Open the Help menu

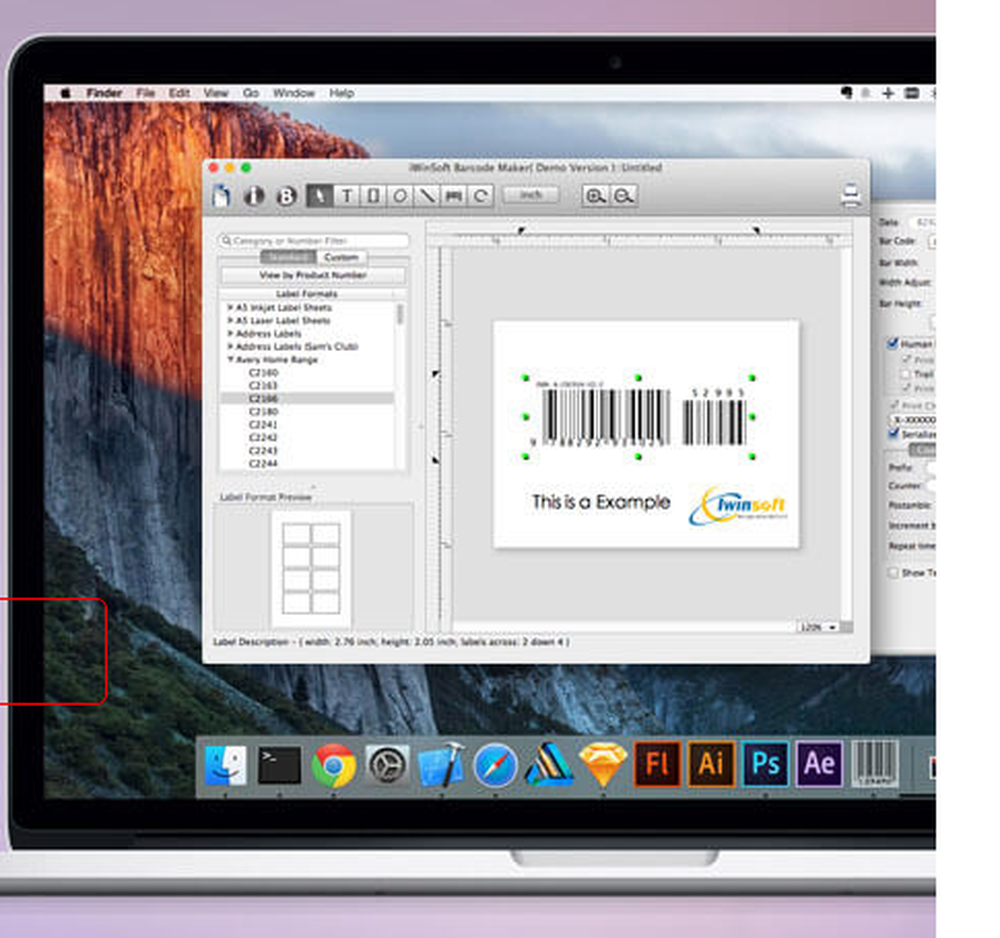(x=342, y=93)
